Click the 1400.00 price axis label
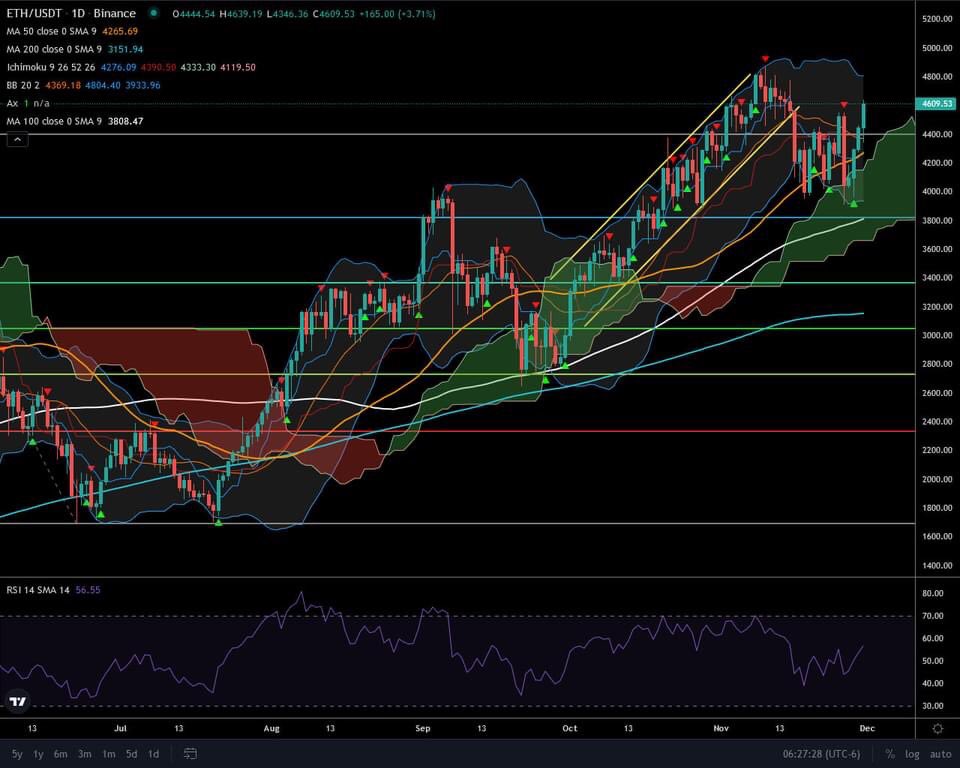 click(x=937, y=565)
